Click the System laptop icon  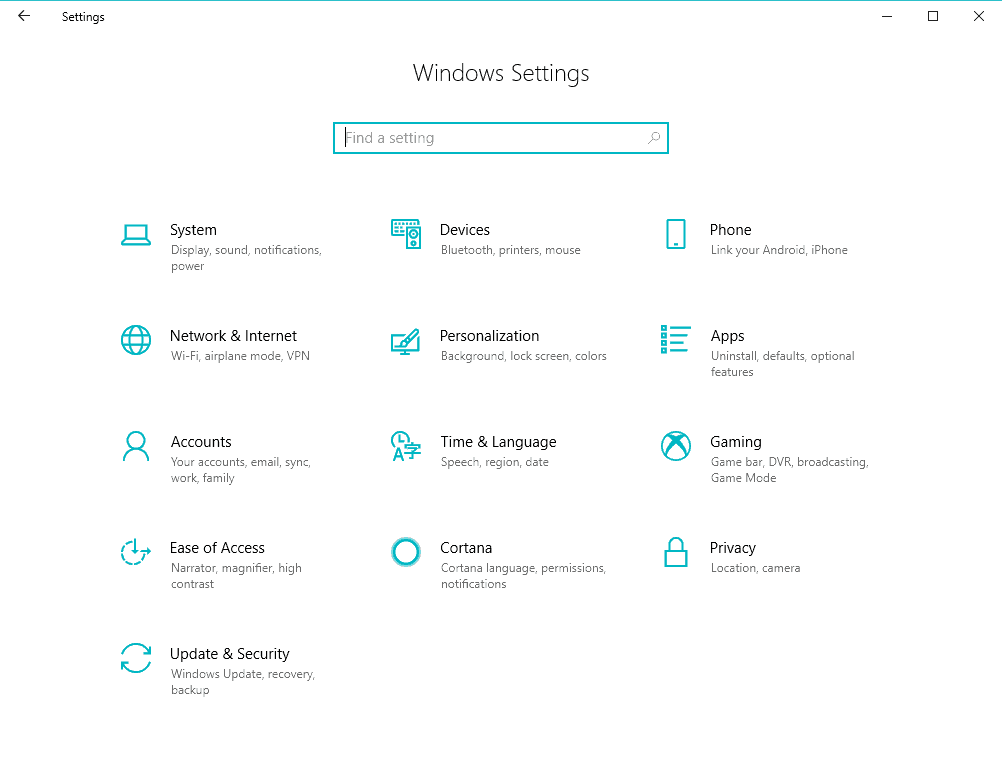pyautogui.click(x=135, y=234)
